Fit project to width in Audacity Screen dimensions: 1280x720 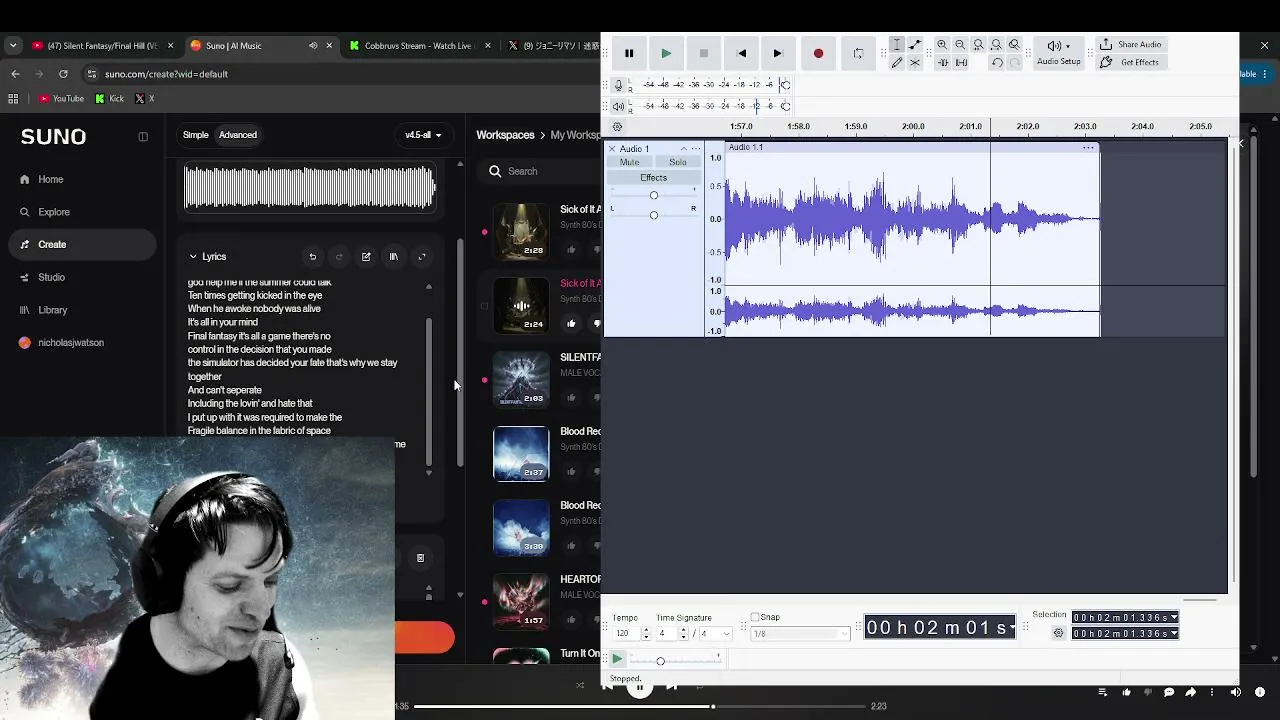(x=996, y=45)
